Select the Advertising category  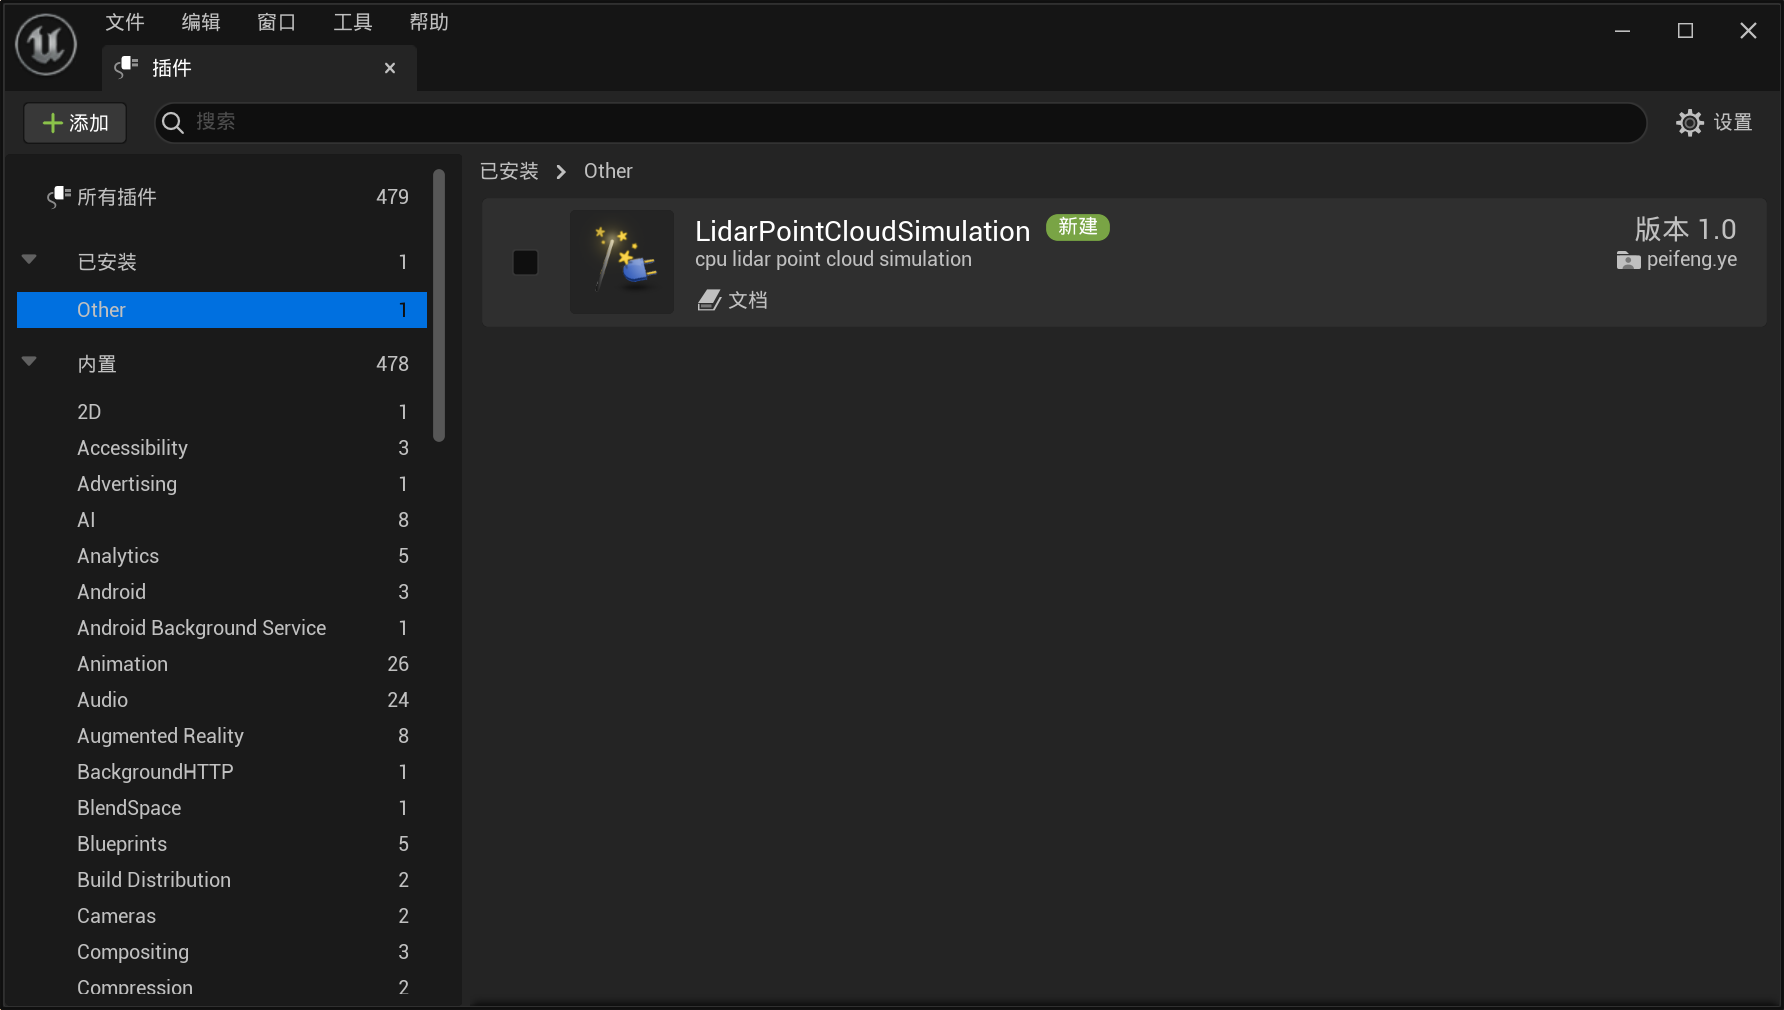point(222,484)
